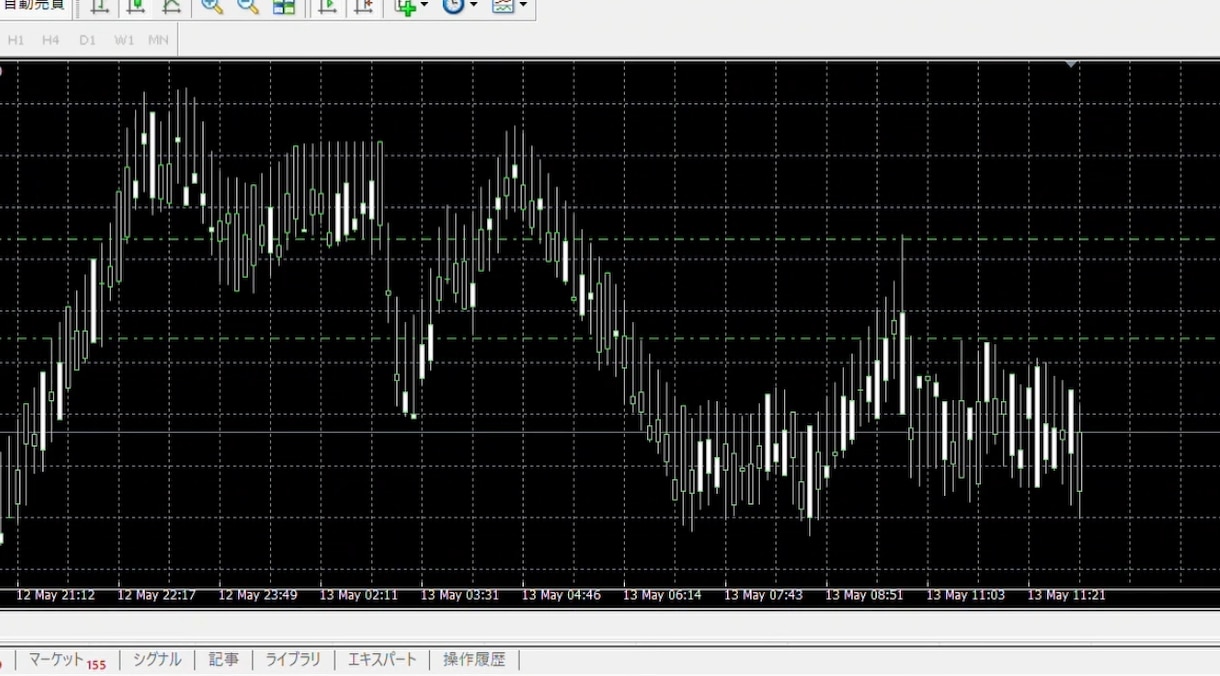
Task: Switch to the シグナル tab
Action: pyautogui.click(x=157, y=660)
